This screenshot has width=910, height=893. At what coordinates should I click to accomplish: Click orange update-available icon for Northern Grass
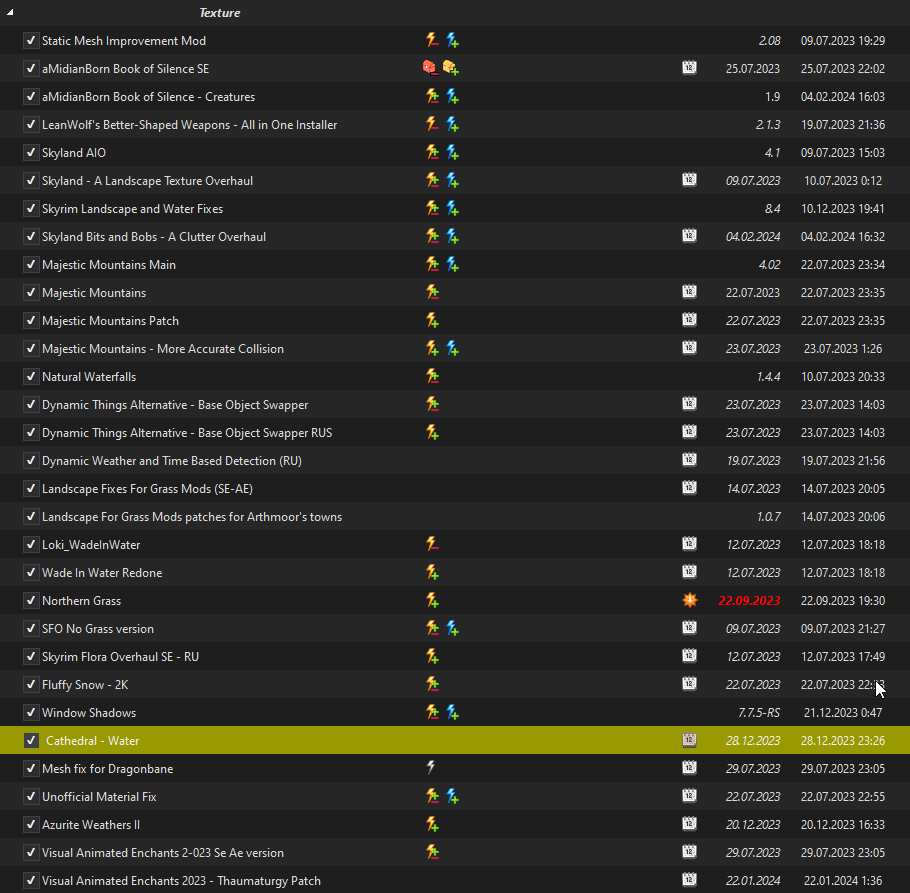(x=689, y=600)
